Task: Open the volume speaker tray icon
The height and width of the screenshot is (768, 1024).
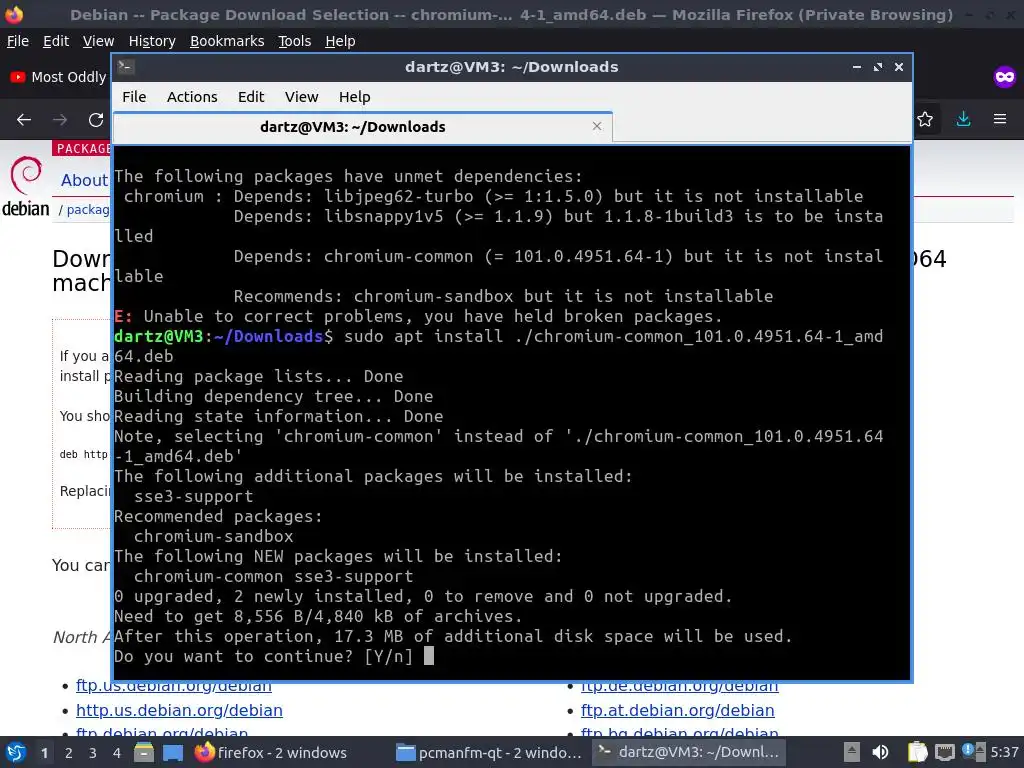Action: click(880, 752)
